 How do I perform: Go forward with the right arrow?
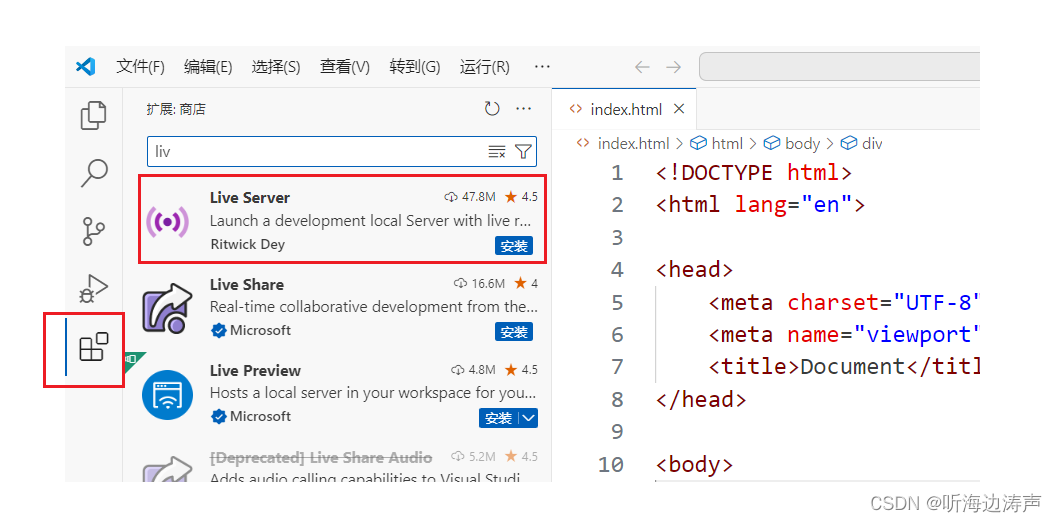point(673,67)
